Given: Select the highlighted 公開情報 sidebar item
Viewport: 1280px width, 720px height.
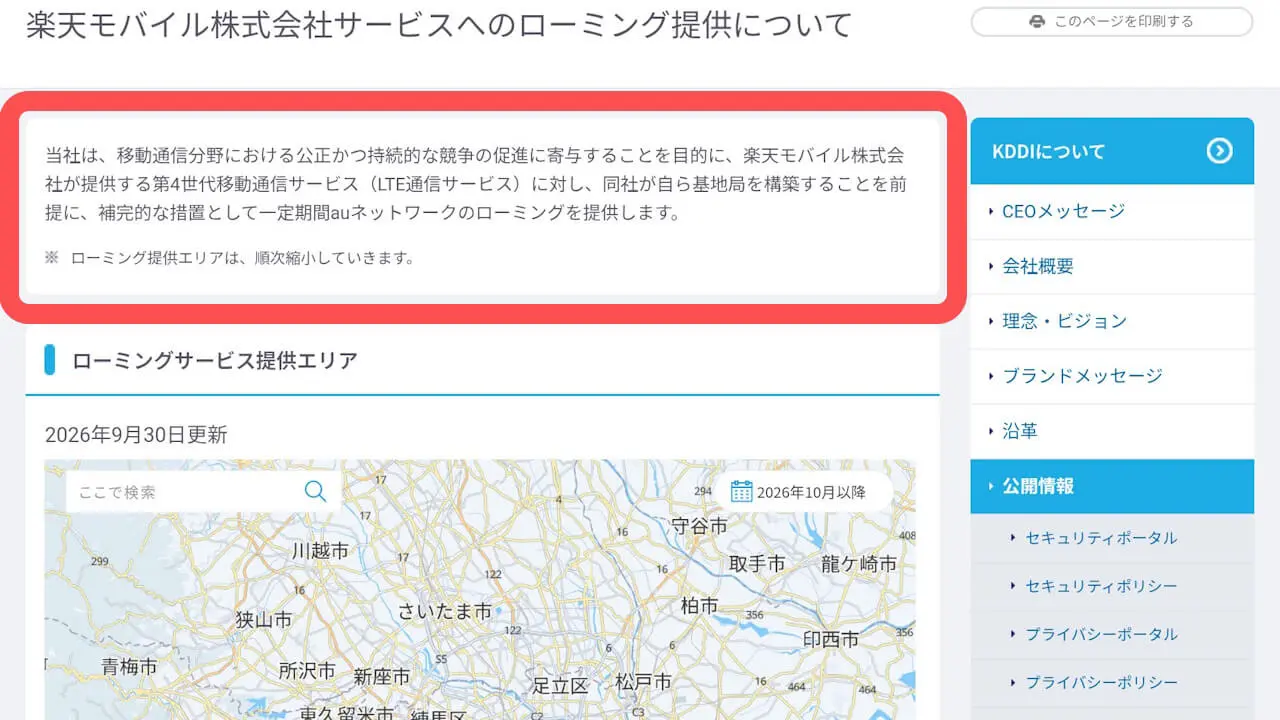Looking at the screenshot, I should 1112,486.
